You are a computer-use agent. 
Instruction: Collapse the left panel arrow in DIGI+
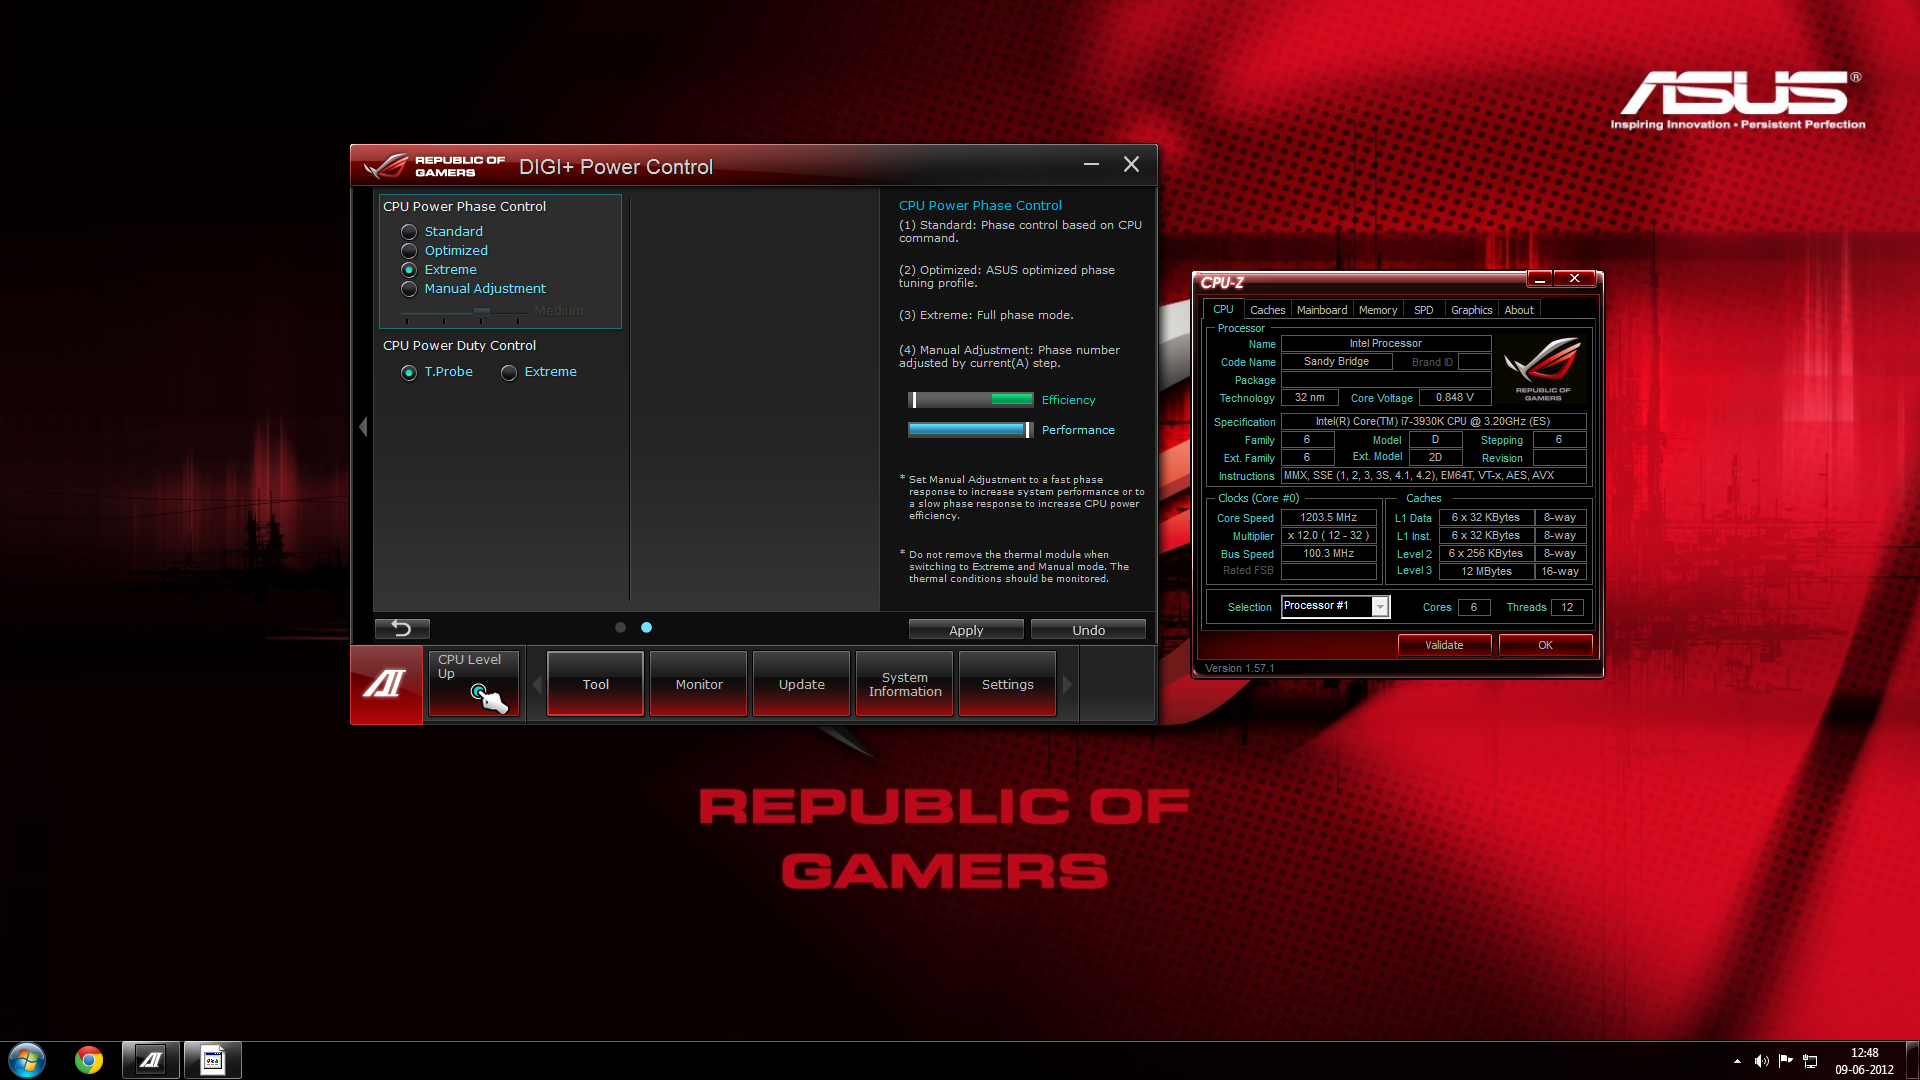[x=363, y=427]
